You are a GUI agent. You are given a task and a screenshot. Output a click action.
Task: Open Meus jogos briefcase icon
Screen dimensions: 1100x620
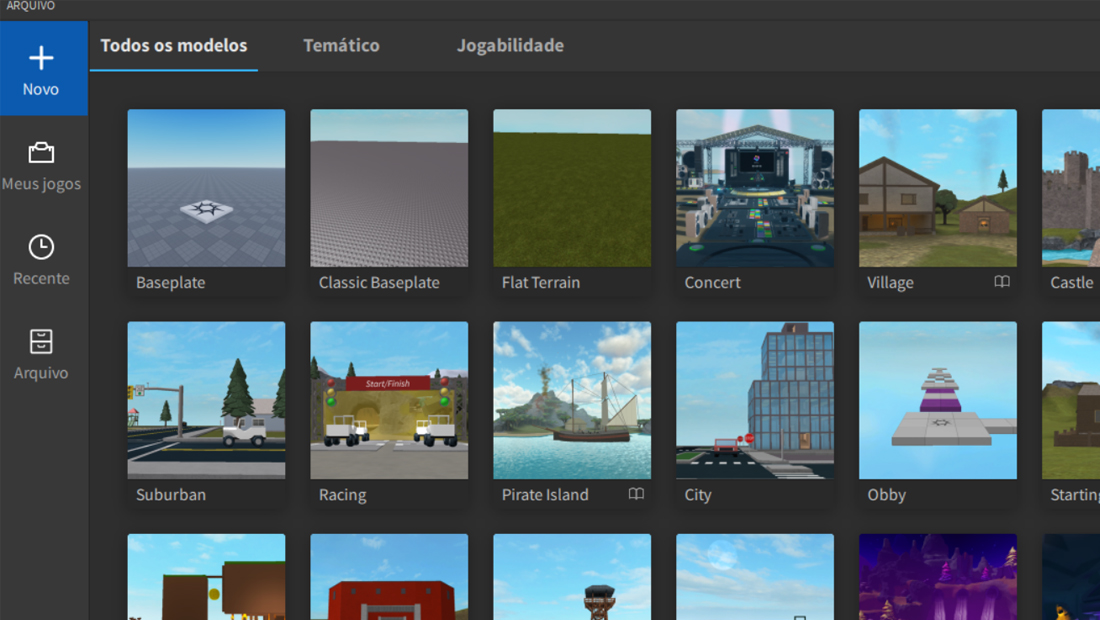pyautogui.click(x=41, y=152)
